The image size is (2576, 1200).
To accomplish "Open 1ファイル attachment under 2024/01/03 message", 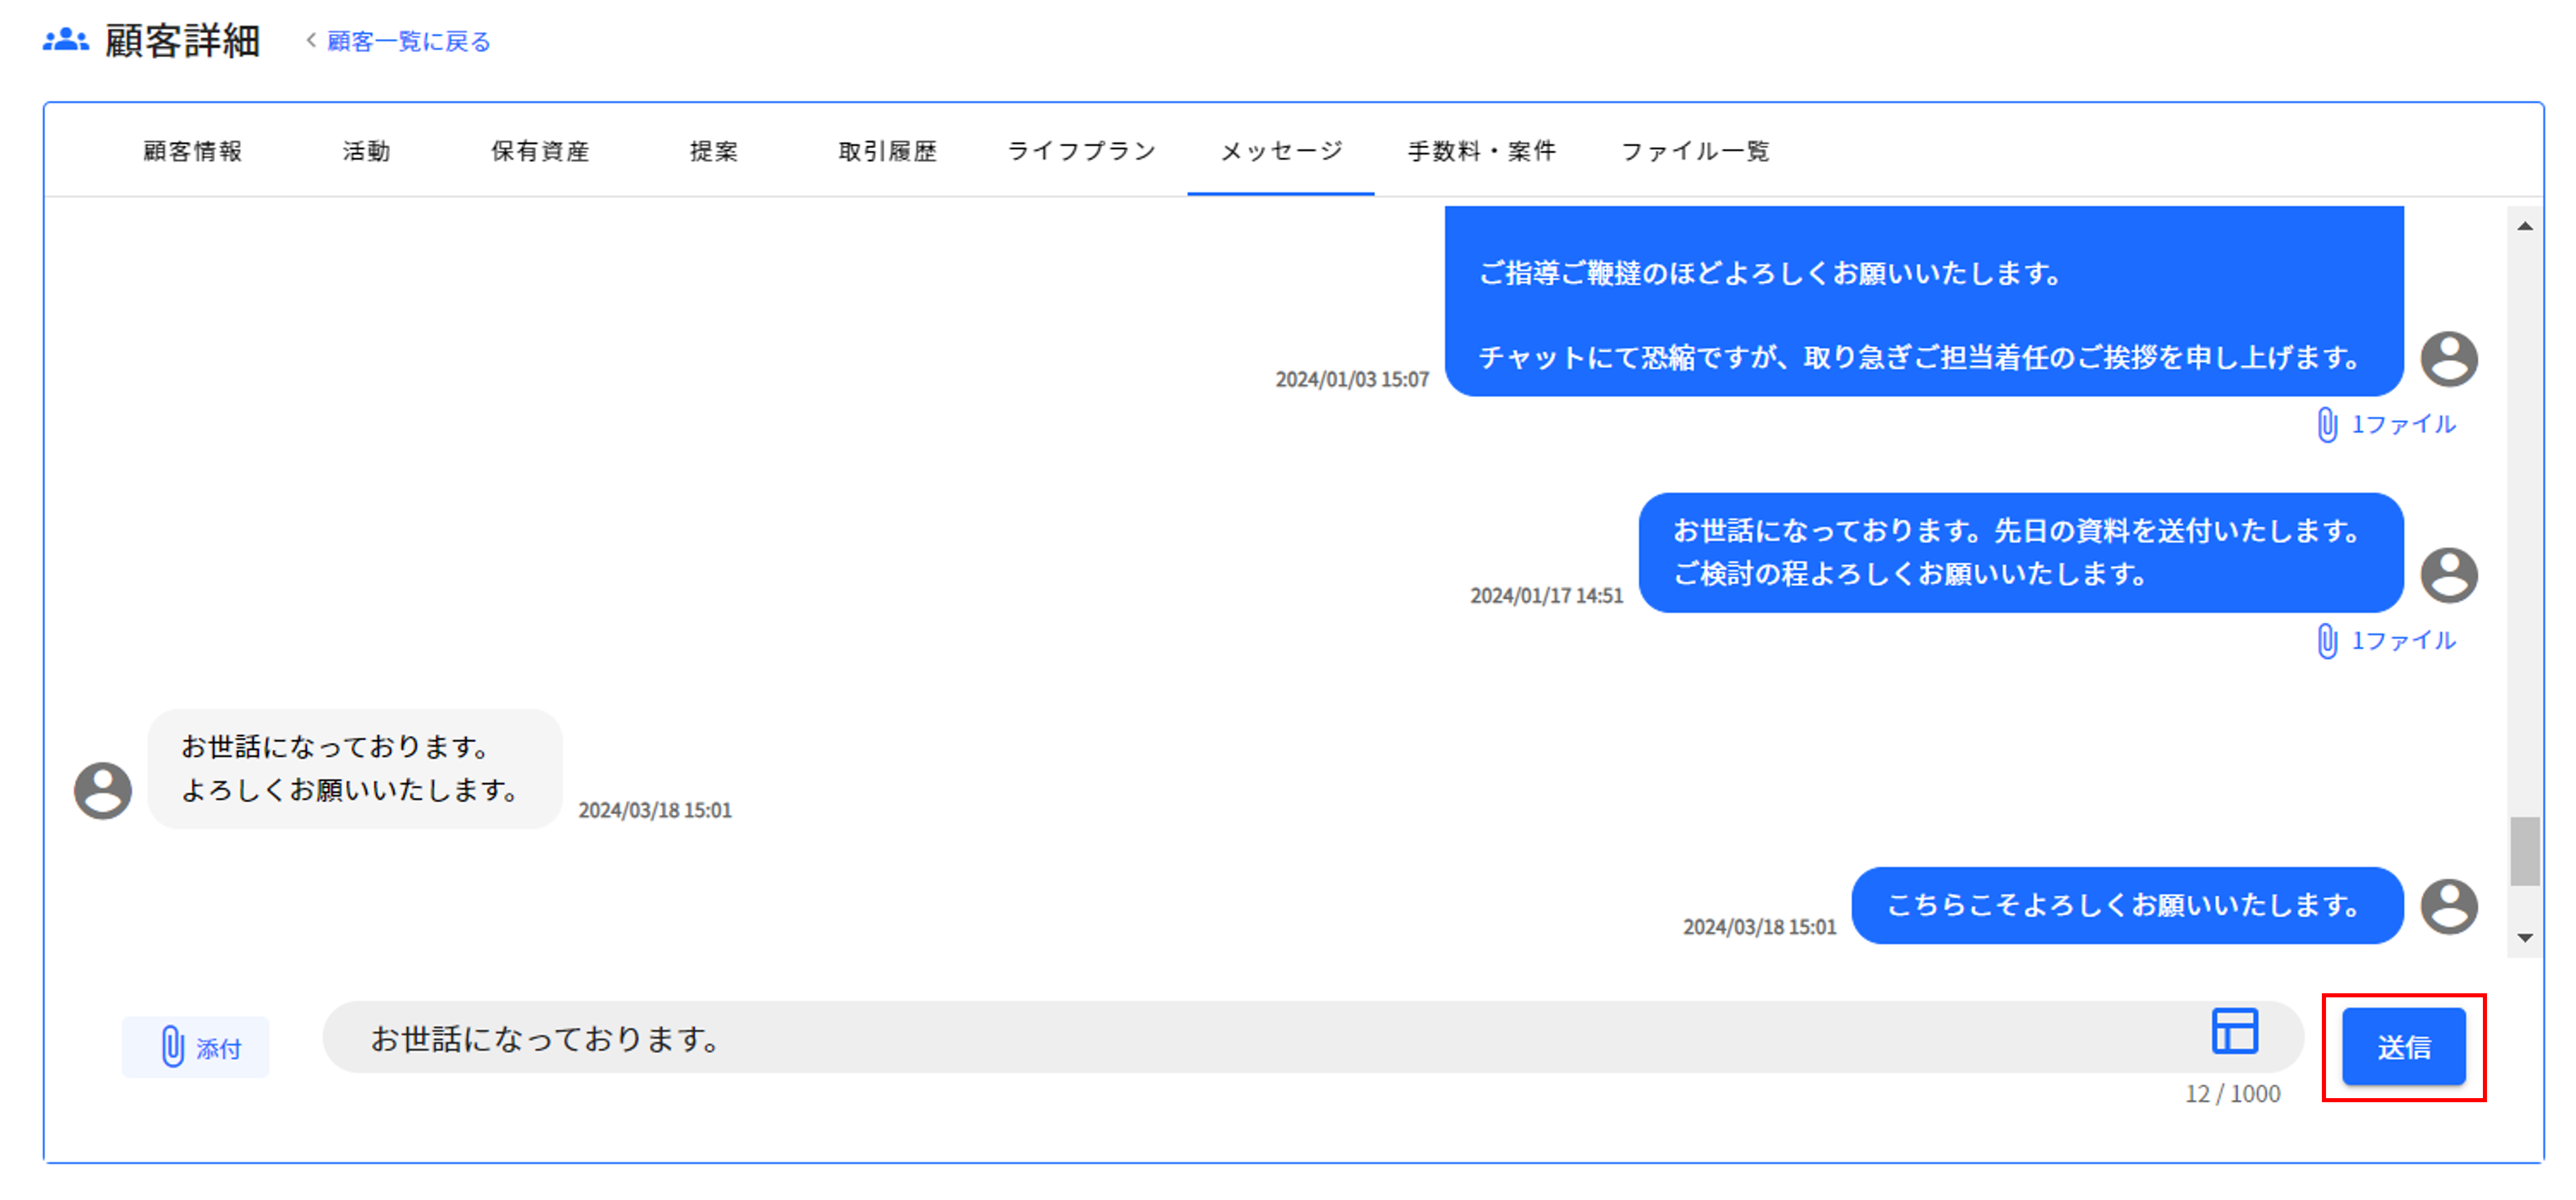I will coord(2387,425).
